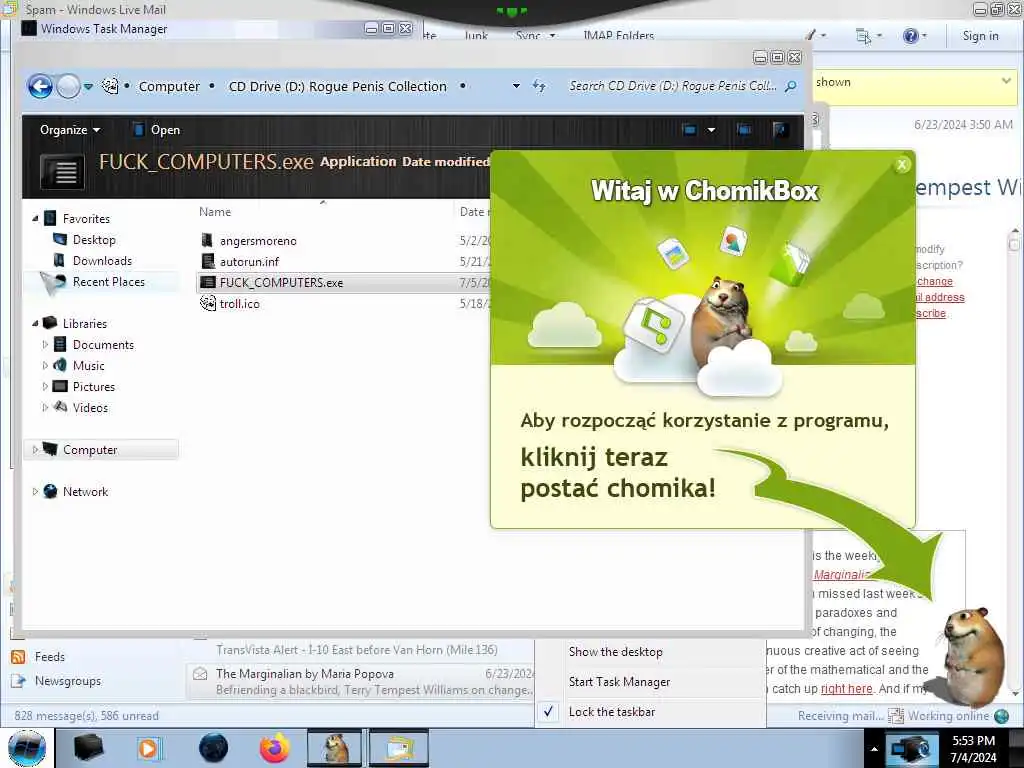Select the TransVista Alert email
This screenshot has width=1024, height=768.
tap(357, 650)
